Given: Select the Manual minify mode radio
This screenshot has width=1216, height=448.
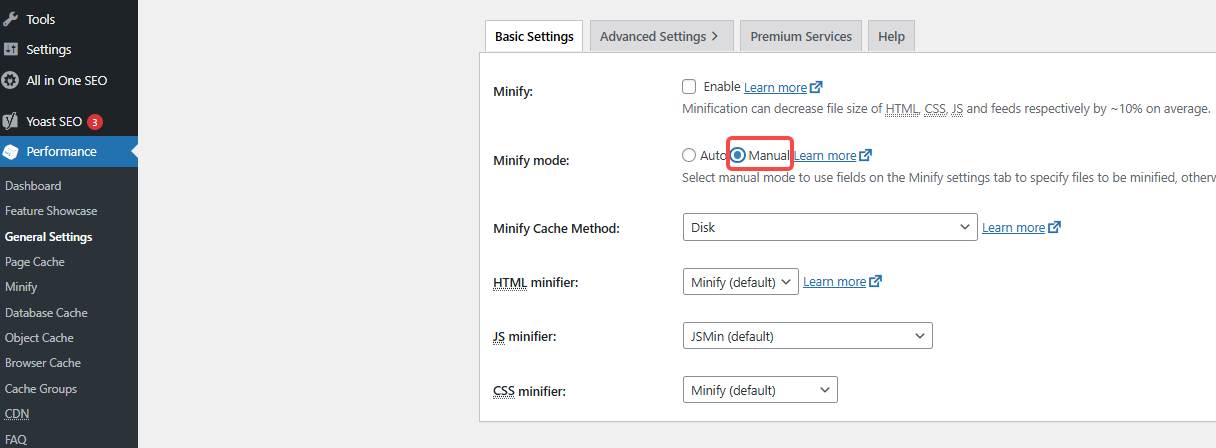Looking at the screenshot, I should [738, 155].
